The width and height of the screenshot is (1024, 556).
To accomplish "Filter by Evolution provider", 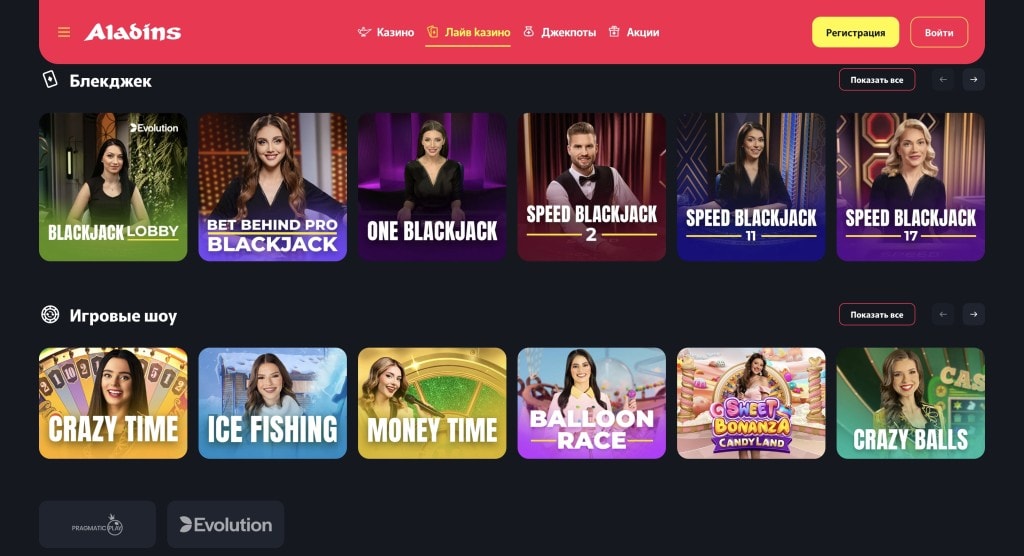I will [x=225, y=525].
